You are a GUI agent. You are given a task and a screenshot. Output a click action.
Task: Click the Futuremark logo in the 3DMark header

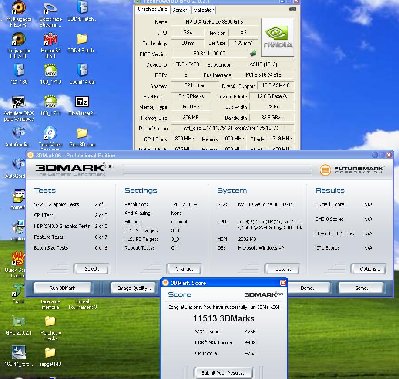pyautogui.click(x=351, y=170)
